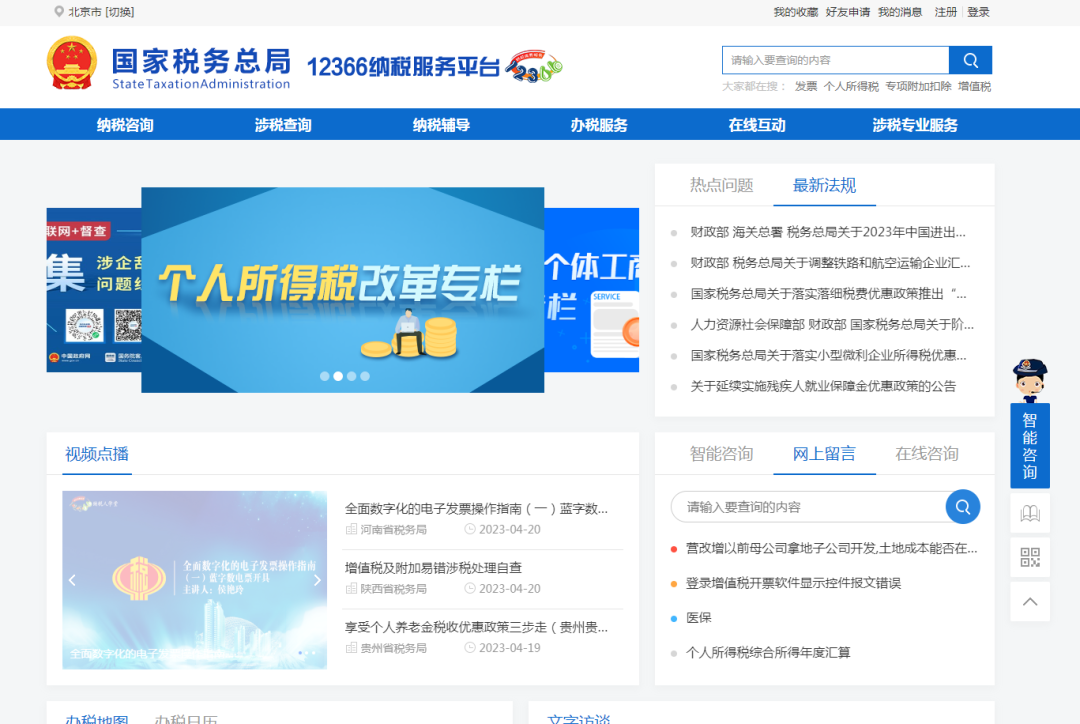The height and width of the screenshot is (724, 1080).
Task: Open 财政部 海关总署 税务总局关于2023年中国进出 regulation
Action: (x=827, y=232)
